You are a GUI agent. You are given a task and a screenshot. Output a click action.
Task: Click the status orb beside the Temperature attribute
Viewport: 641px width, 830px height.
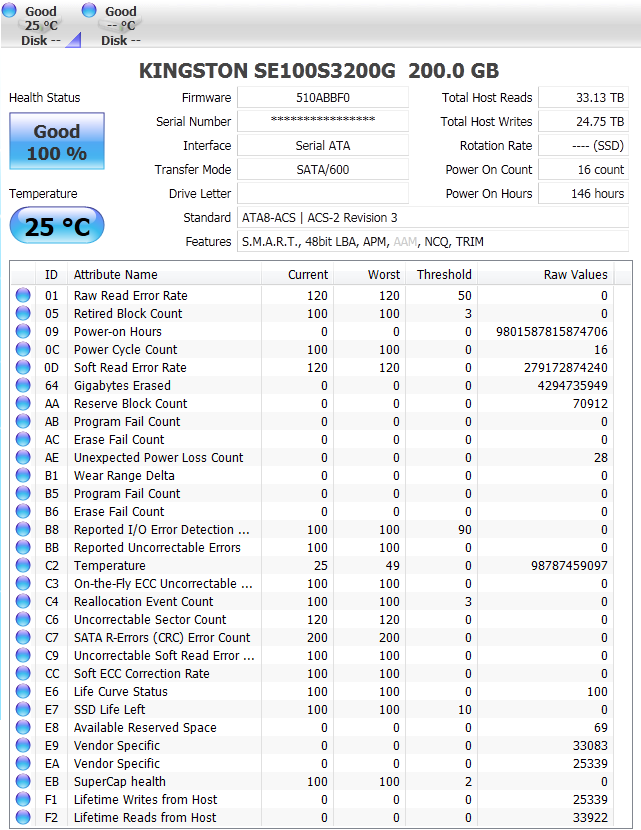tap(23, 566)
